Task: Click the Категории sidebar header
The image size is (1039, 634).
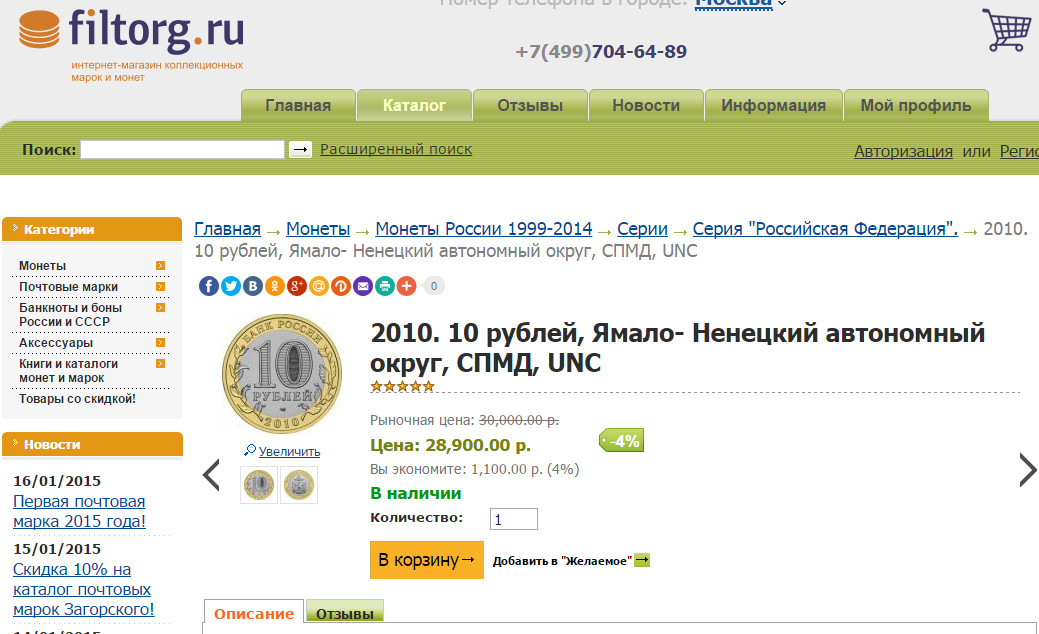Action: [x=92, y=229]
